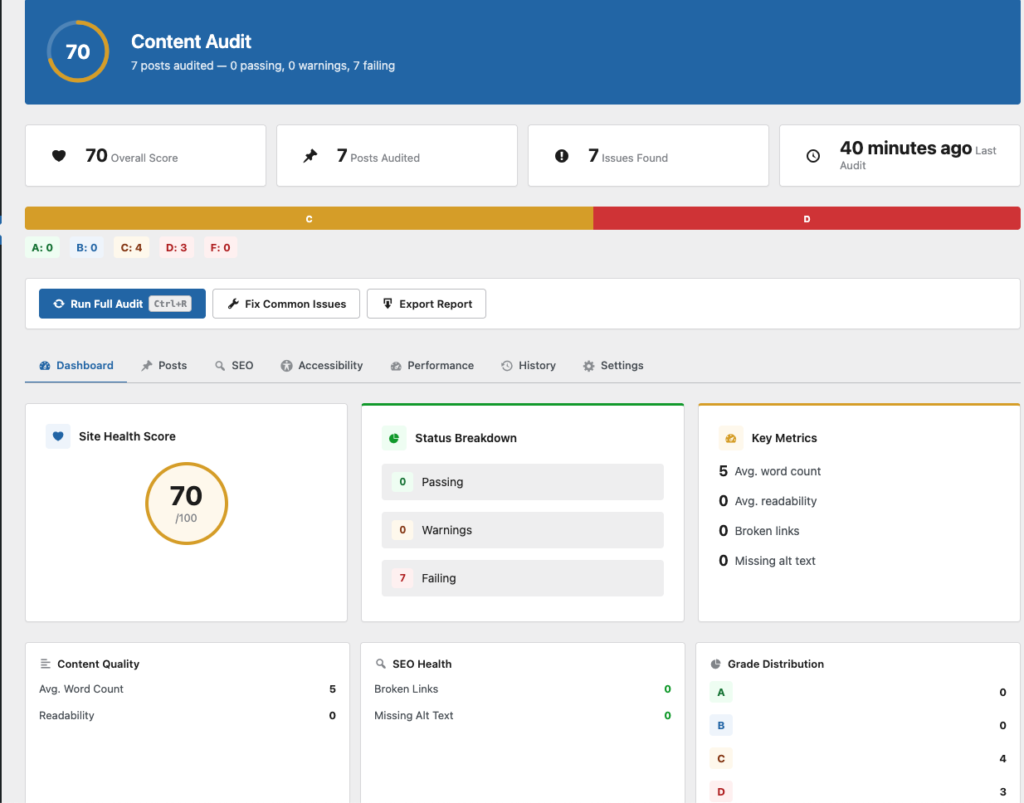Open the History tab
Image resolution: width=1024 pixels, height=803 pixels.
pyautogui.click(x=528, y=366)
